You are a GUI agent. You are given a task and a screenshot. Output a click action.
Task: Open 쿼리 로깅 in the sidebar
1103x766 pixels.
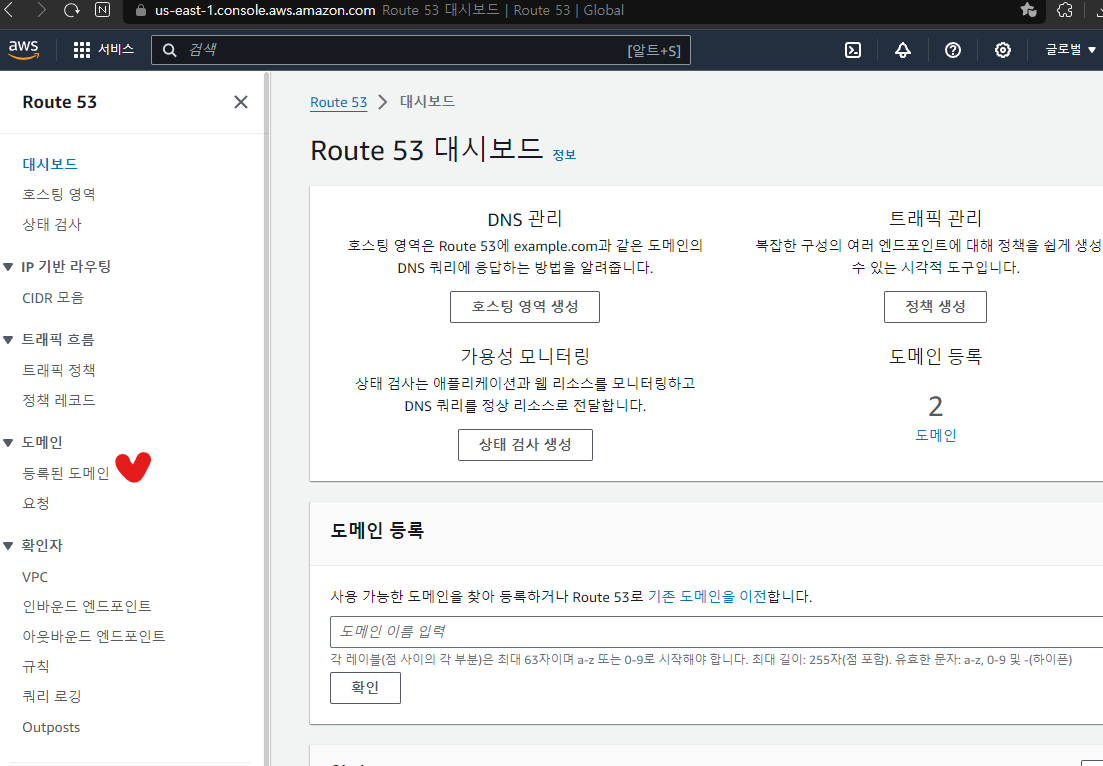51,696
